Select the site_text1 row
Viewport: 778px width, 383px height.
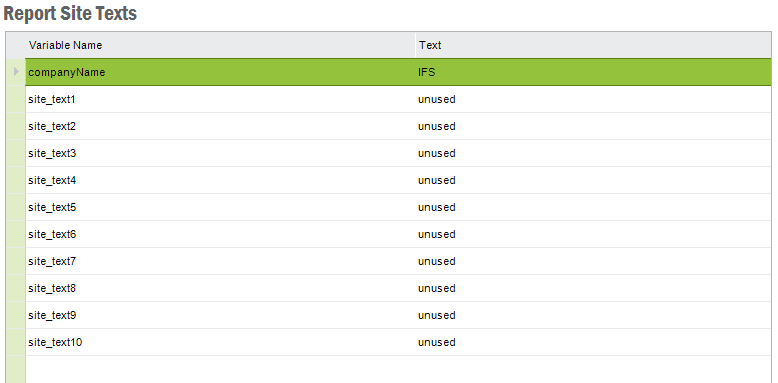click(398, 99)
